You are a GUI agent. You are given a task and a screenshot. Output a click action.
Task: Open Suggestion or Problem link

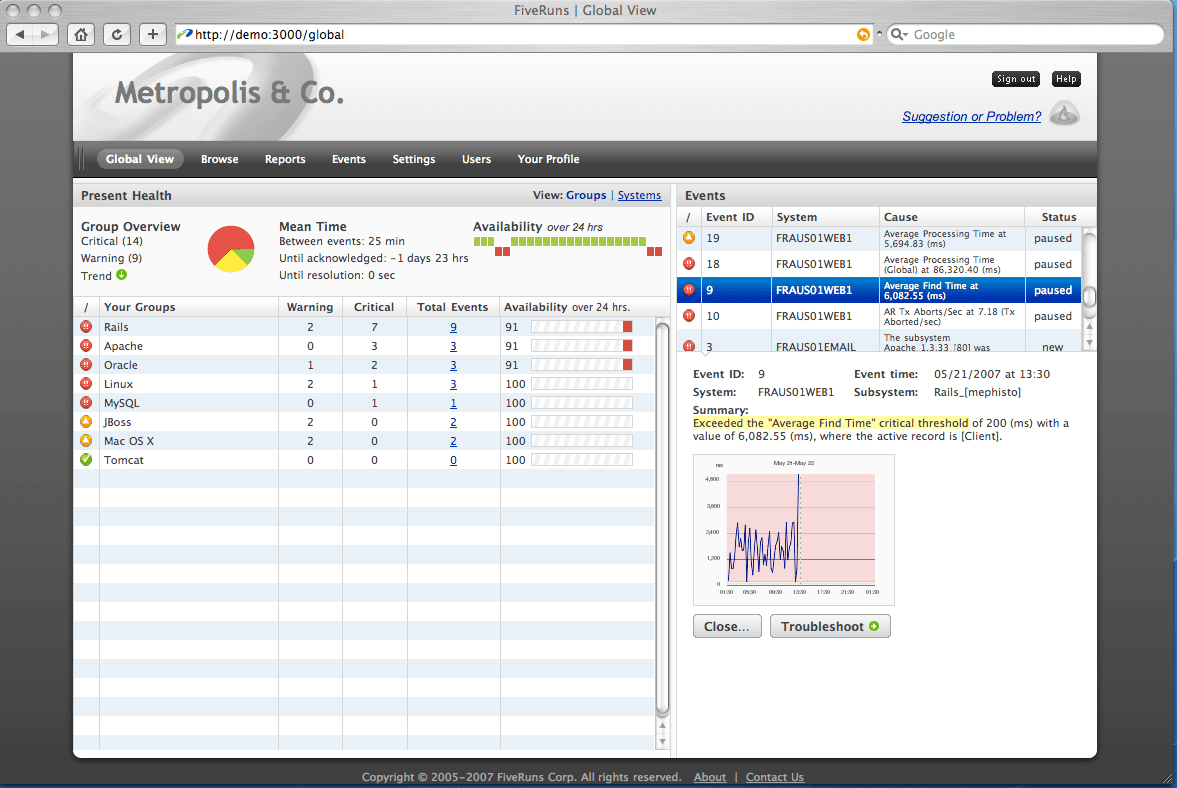coord(971,116)
